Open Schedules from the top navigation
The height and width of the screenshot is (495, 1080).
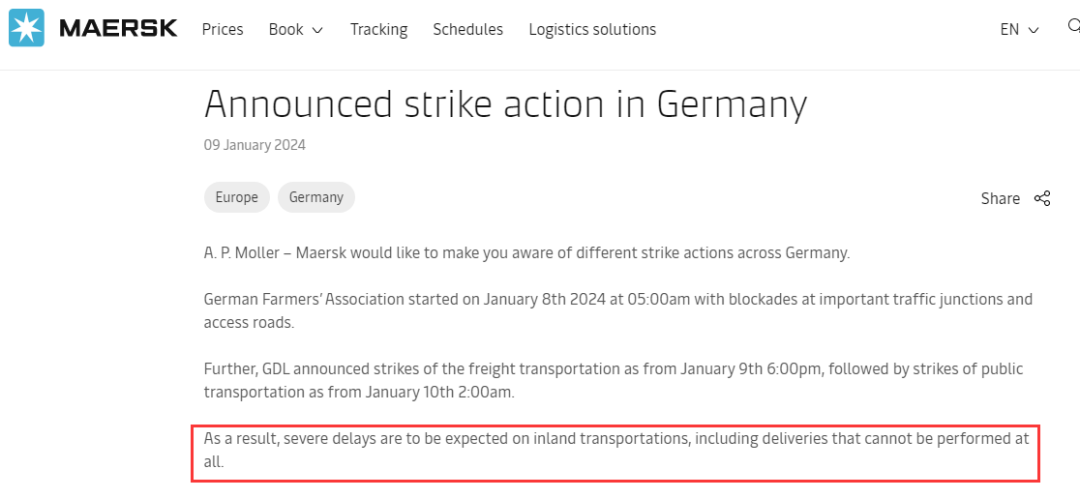coord(468,30)
